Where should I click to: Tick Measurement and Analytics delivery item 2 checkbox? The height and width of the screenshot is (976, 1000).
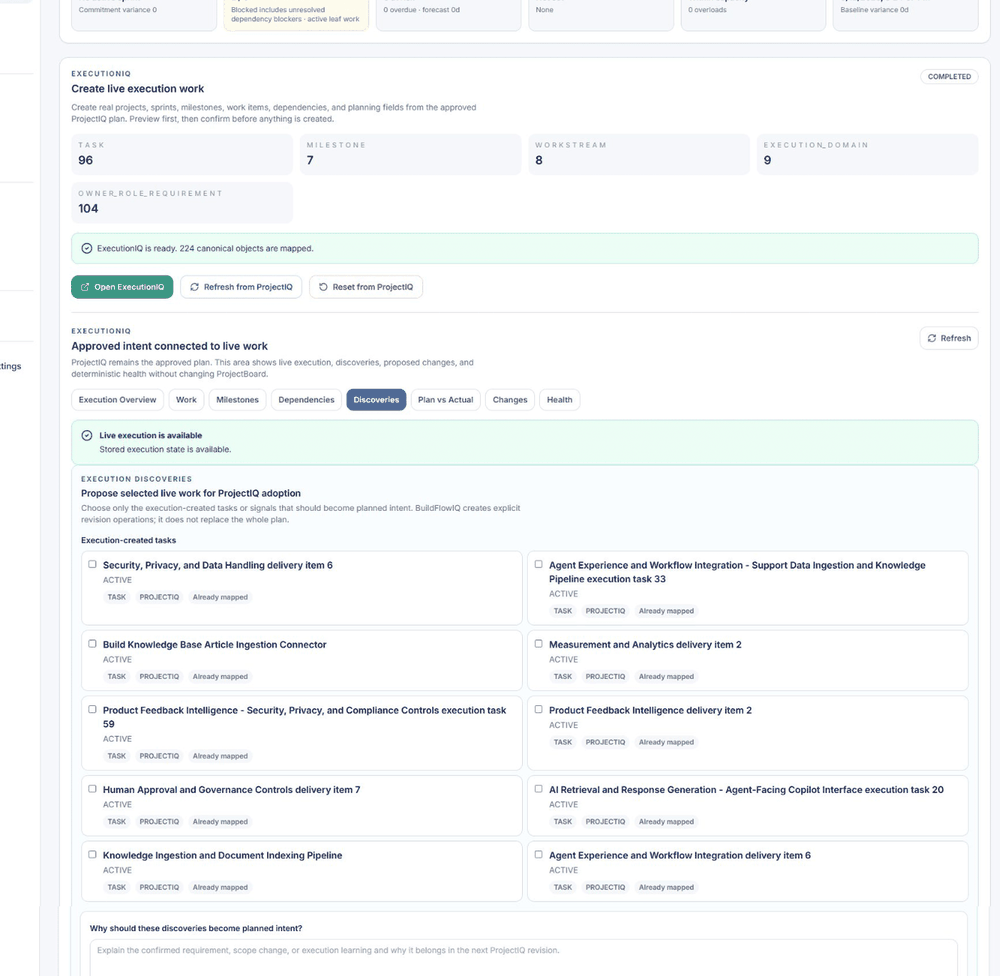pos(539,644)
